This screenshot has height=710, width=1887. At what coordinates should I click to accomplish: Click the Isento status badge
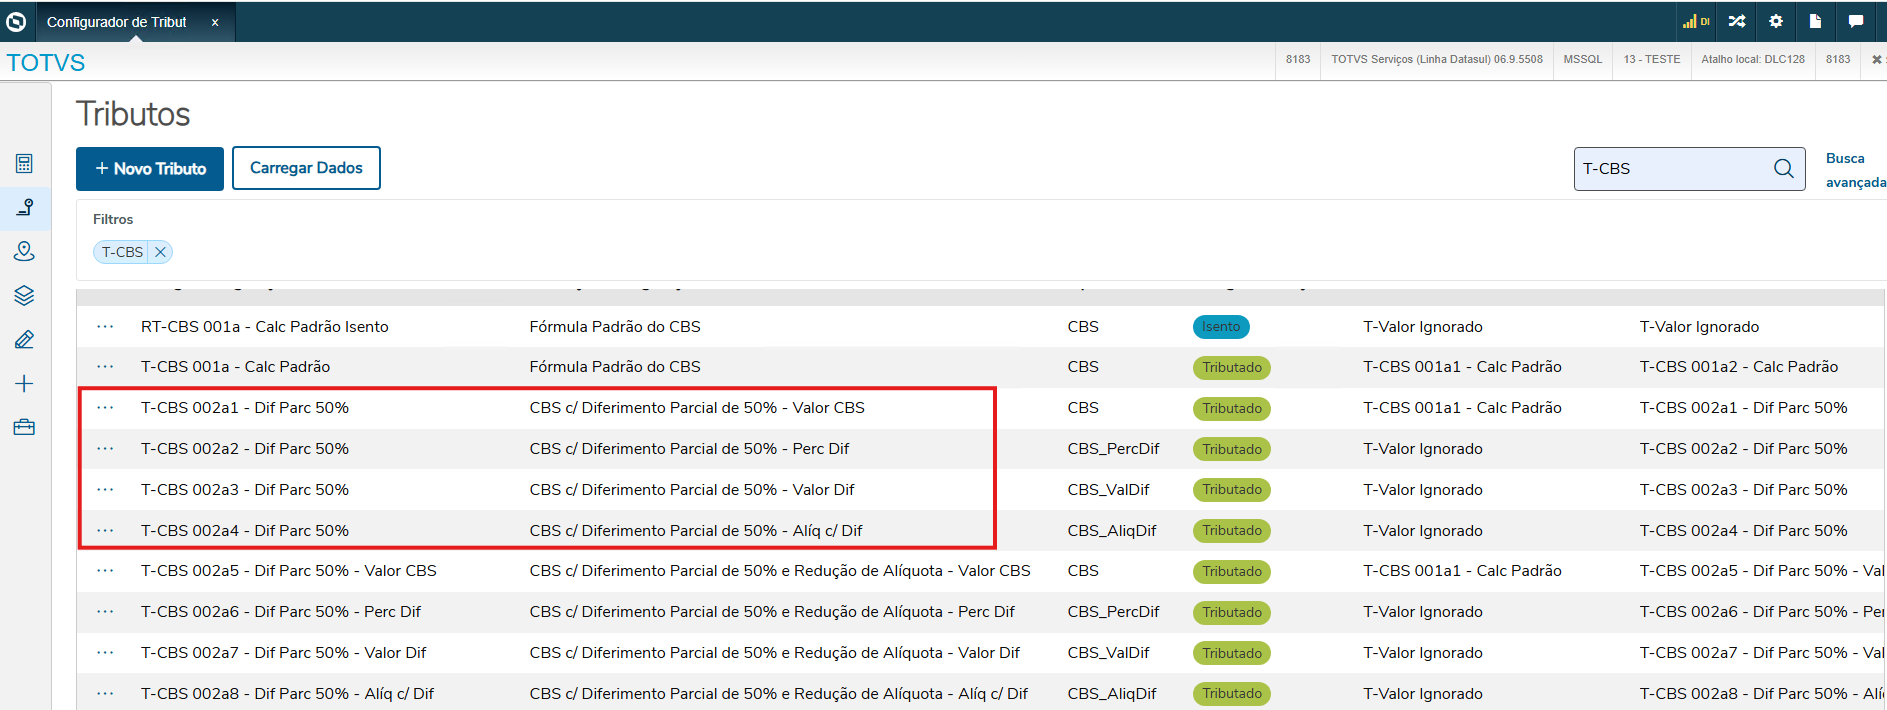click(x=1221, y=327)
